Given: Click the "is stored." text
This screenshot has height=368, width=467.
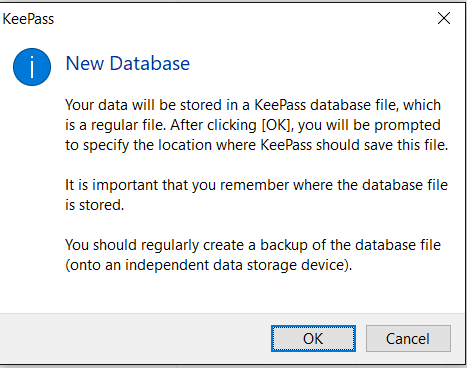Looking at the screenshot, I should (x=95, y=205).
